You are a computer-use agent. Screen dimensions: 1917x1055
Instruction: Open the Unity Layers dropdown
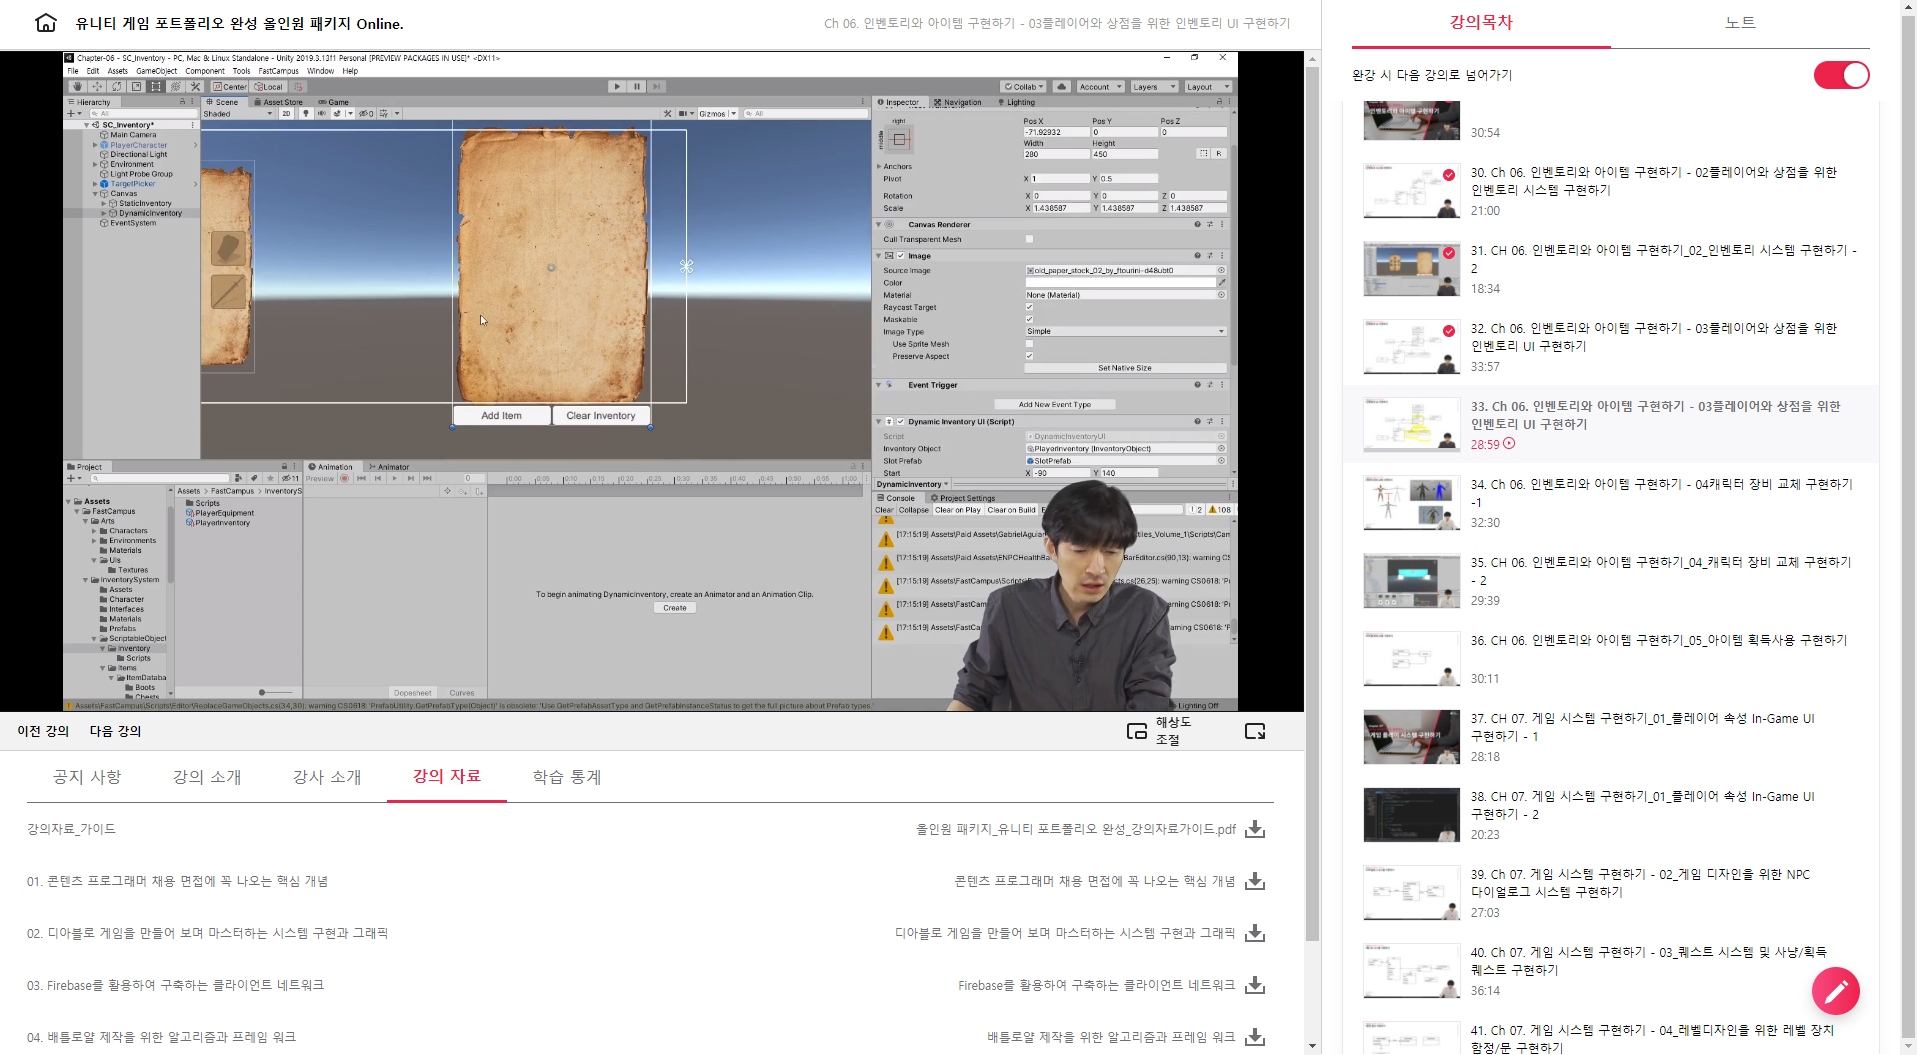[x=1153, y=87]
